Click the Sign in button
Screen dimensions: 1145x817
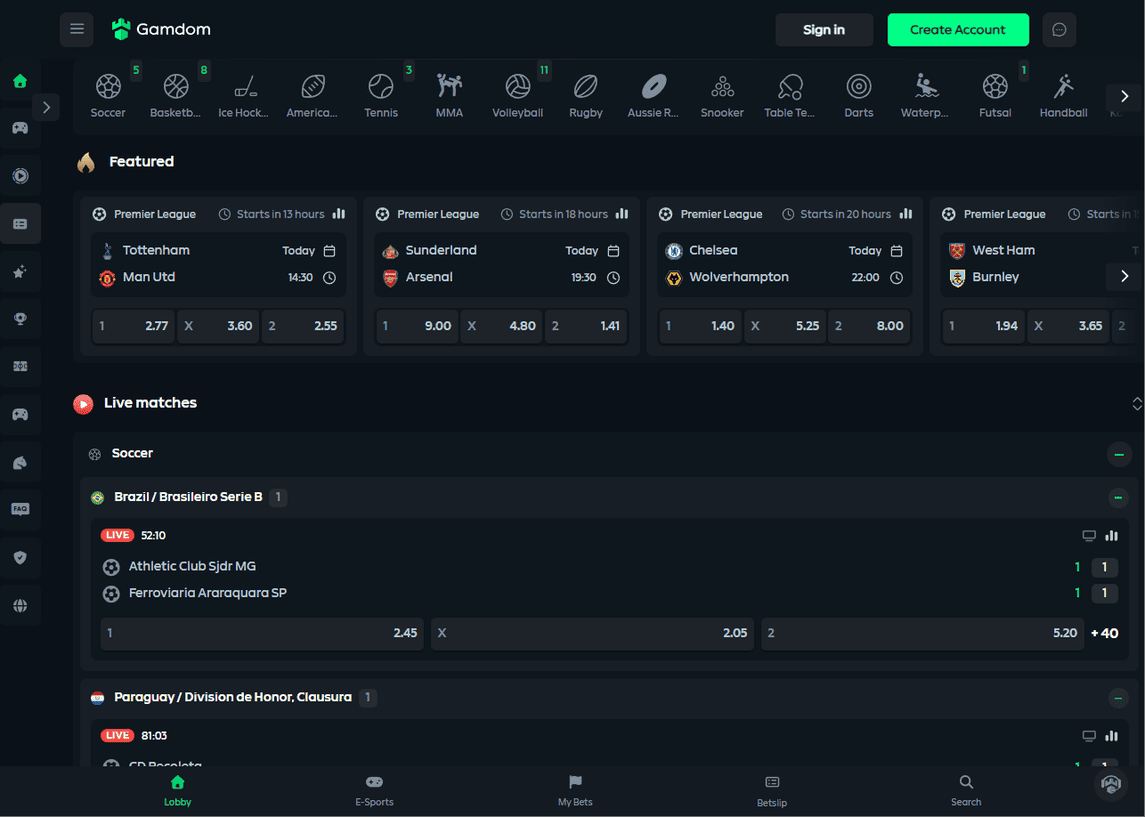[823, 30]
